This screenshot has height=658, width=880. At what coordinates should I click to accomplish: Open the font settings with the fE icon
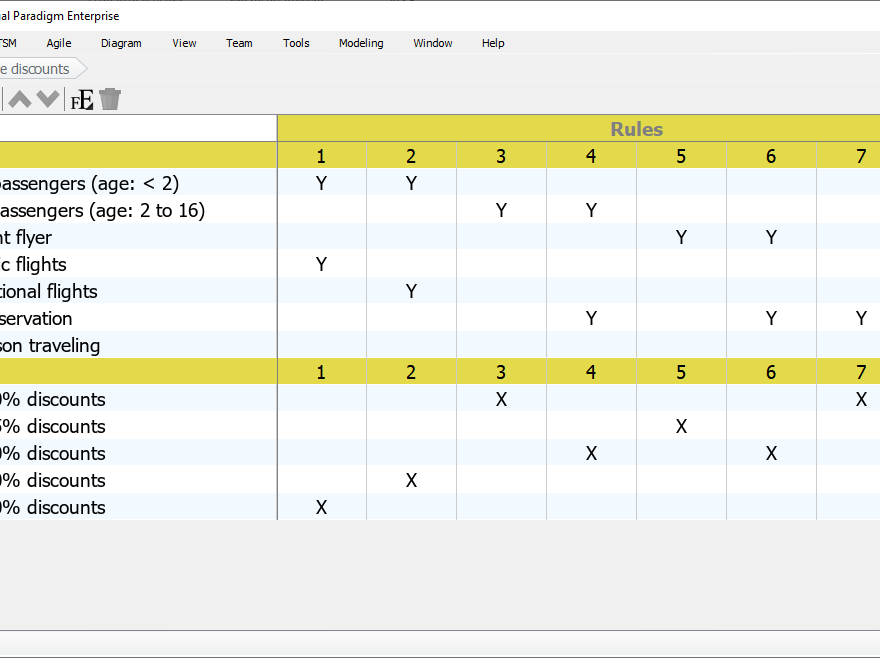coord(80,99)
